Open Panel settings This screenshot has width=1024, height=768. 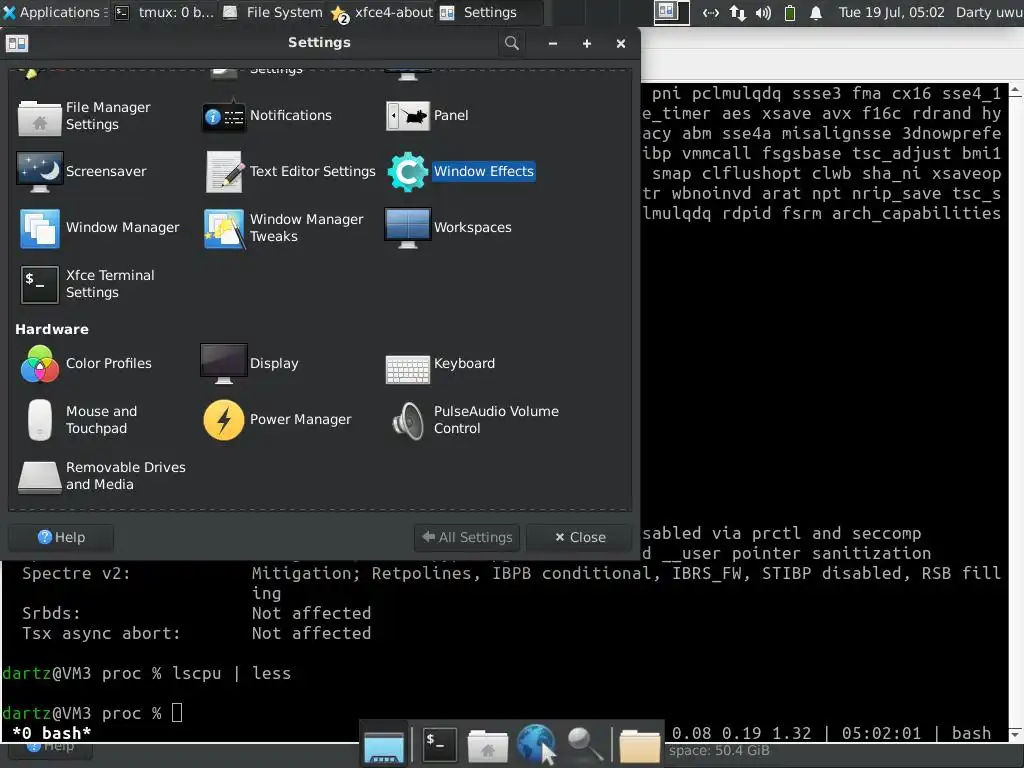(428, 116)
